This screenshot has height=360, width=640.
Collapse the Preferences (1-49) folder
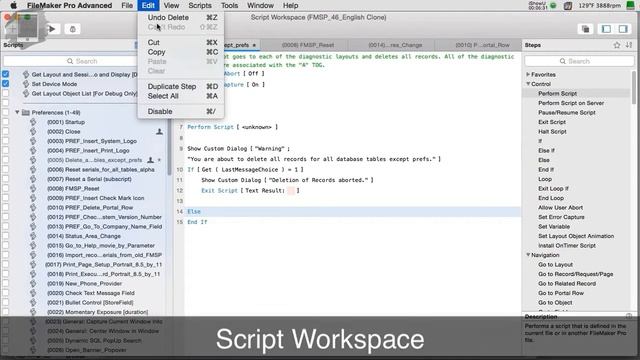coord(17,112)
